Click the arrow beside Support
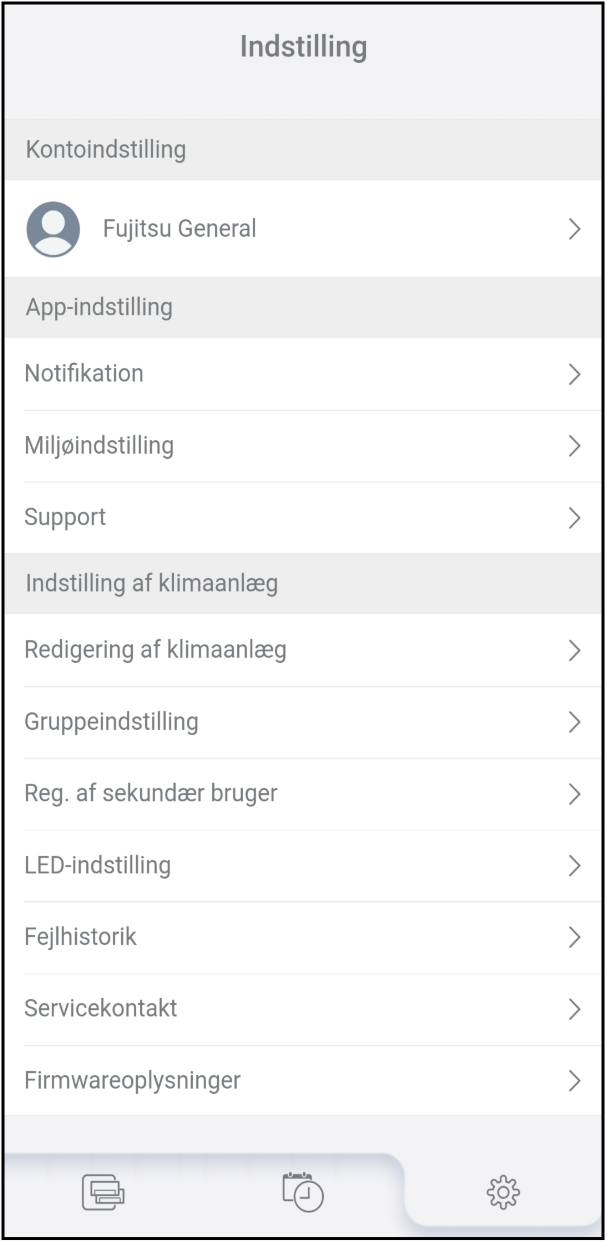The image size is (607, 1243). tap(574, 518)
